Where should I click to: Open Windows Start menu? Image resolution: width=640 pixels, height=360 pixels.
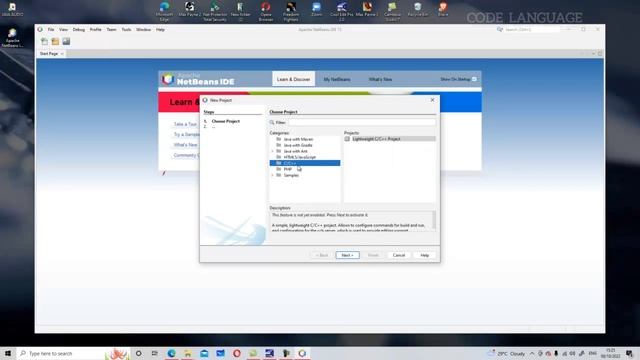[x=8, y=353]
